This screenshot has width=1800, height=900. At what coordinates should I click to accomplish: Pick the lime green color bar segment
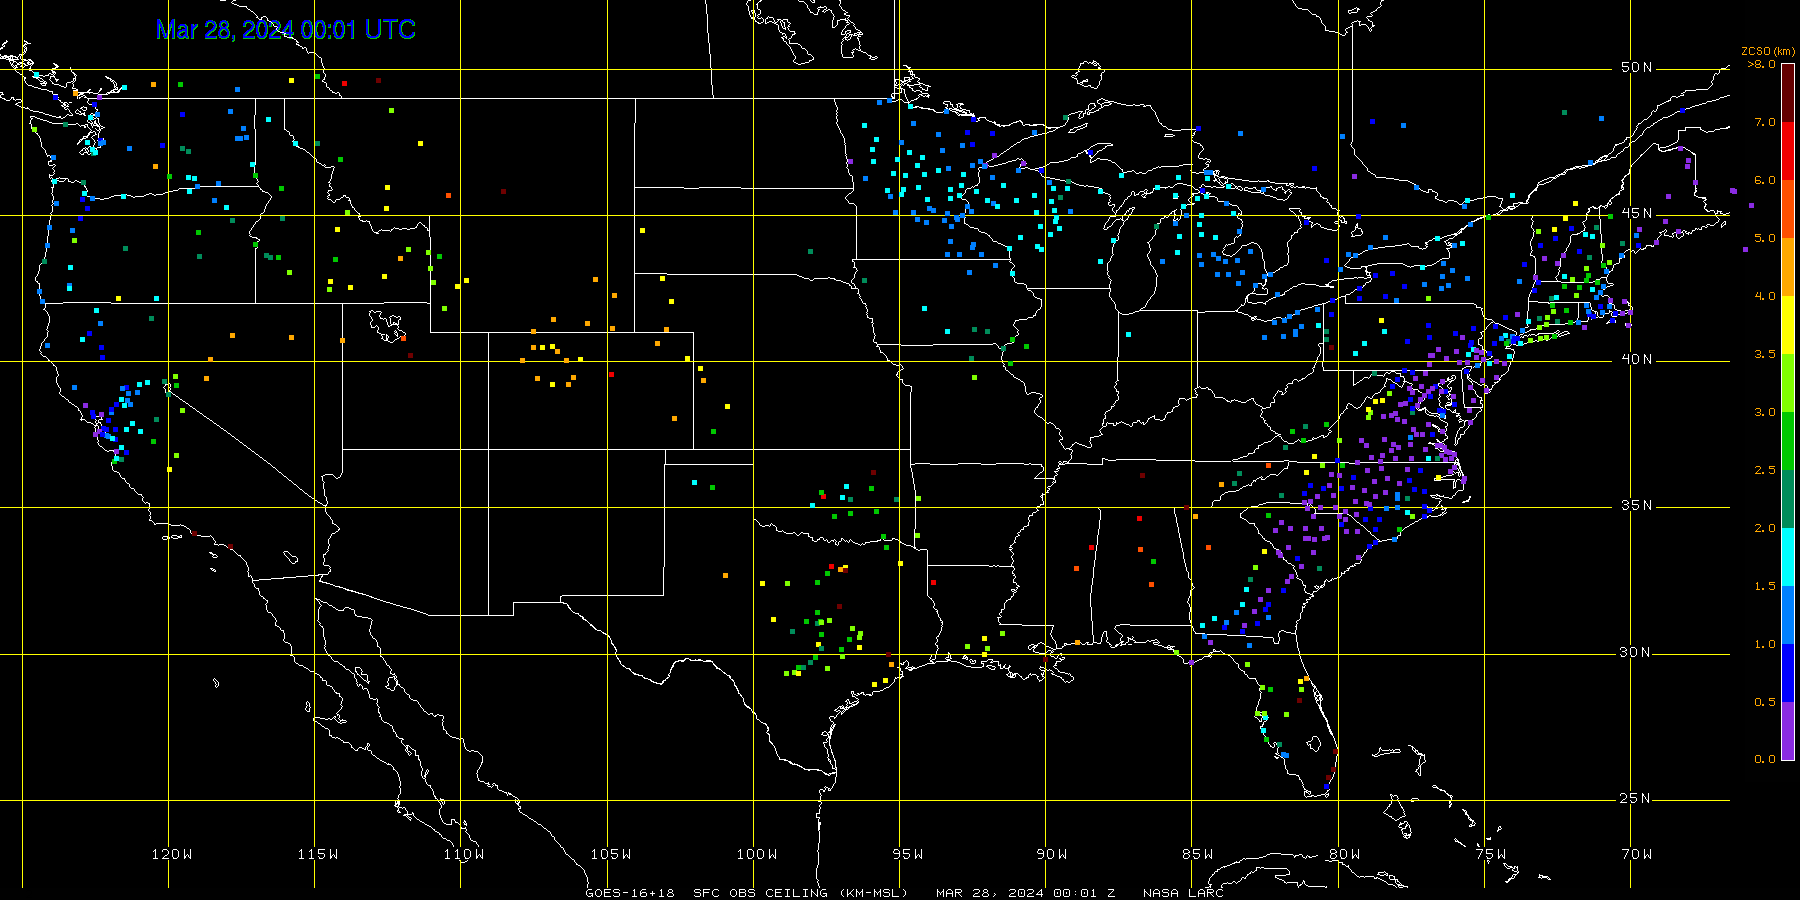pyautogui.click(x=1788, y=383)
